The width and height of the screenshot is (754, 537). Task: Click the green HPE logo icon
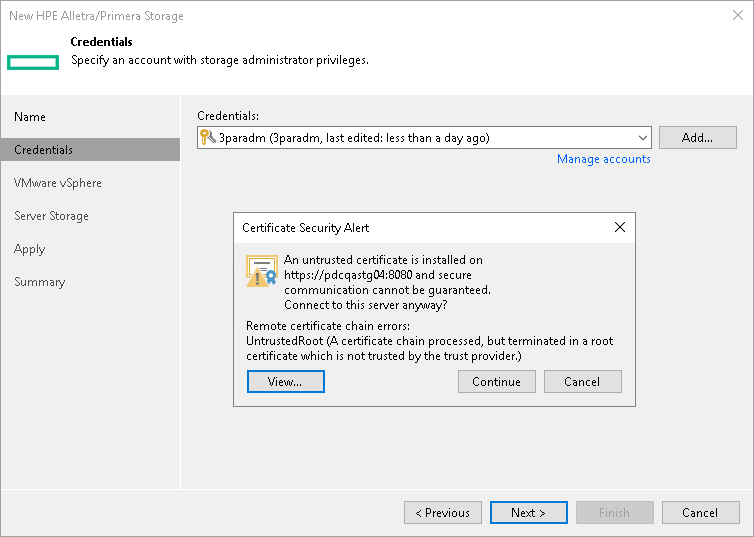(x=33, y=62)
